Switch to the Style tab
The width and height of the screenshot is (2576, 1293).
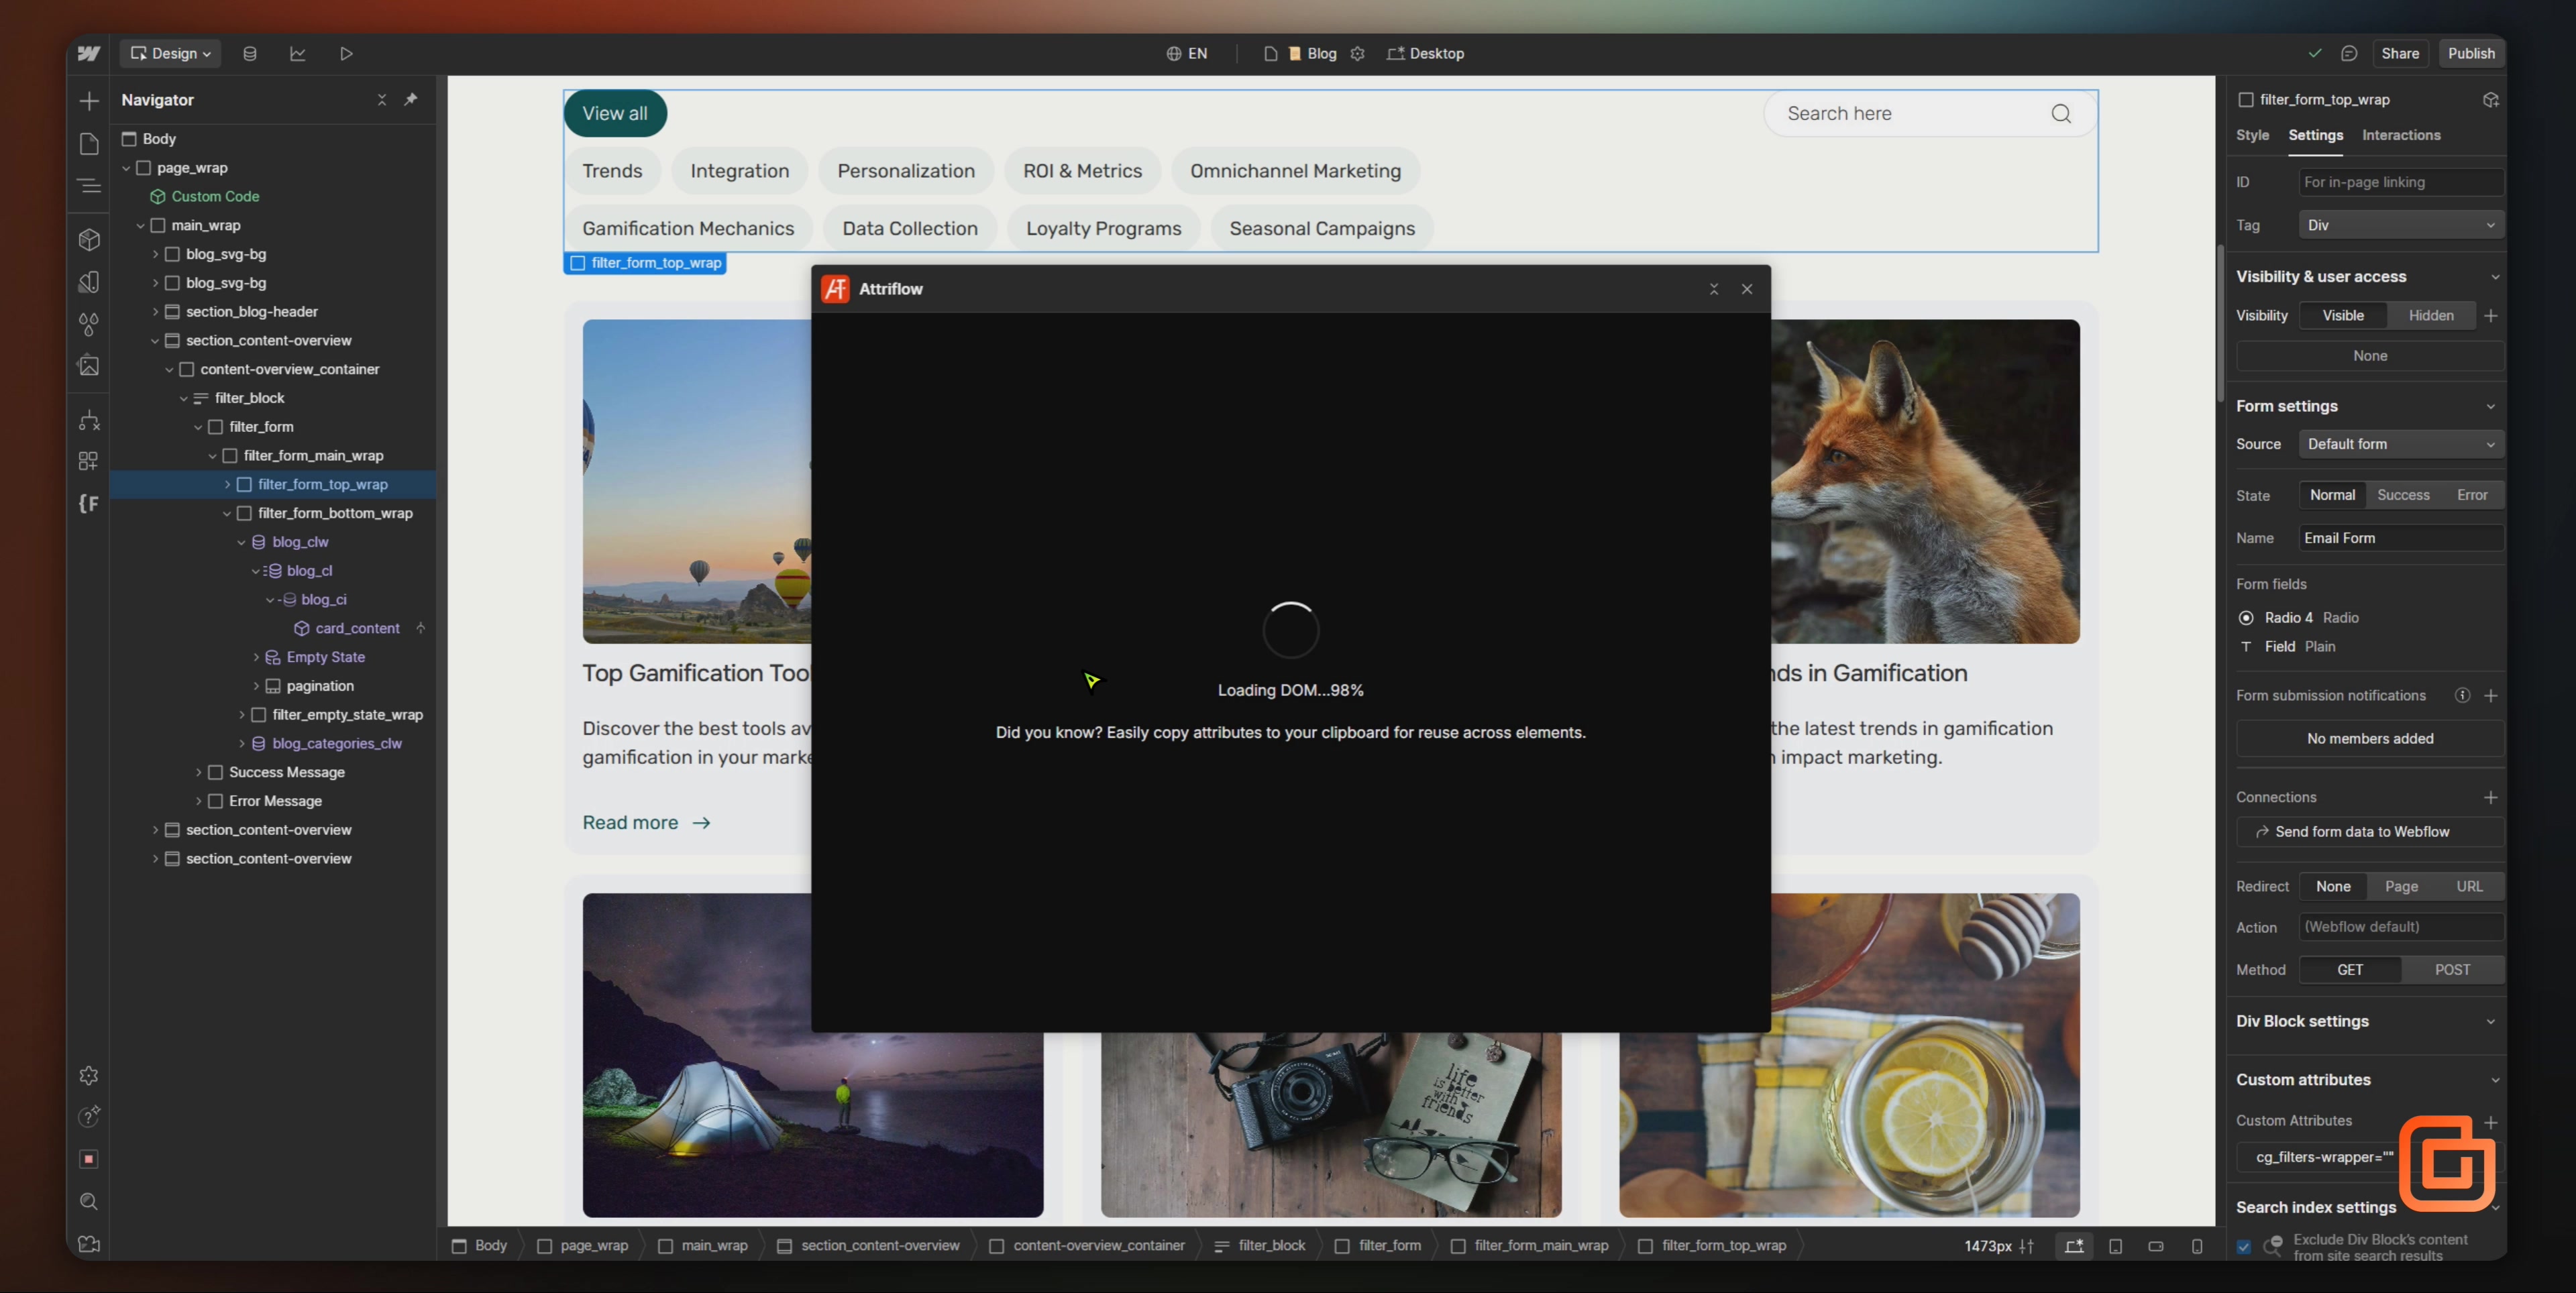2252,136
